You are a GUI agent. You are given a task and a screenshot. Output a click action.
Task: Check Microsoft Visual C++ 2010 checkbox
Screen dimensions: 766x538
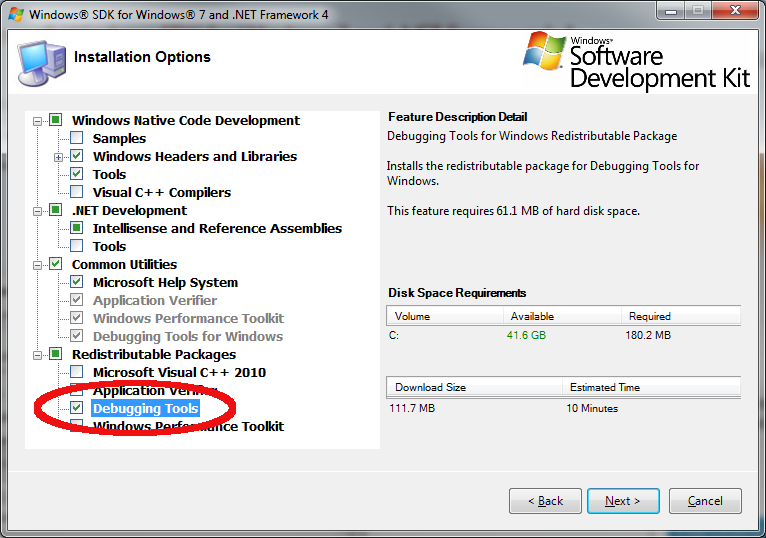(x=77, y=373)
